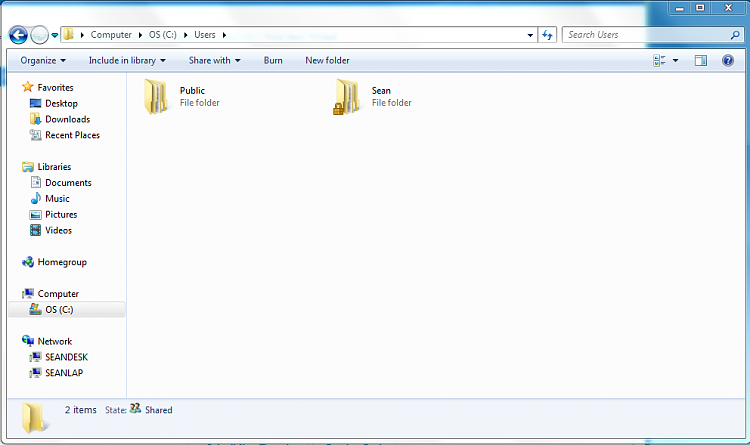Click the Libraries icon
The width and height of the screenshot is (750, 445).
click(x=28, y=167)
